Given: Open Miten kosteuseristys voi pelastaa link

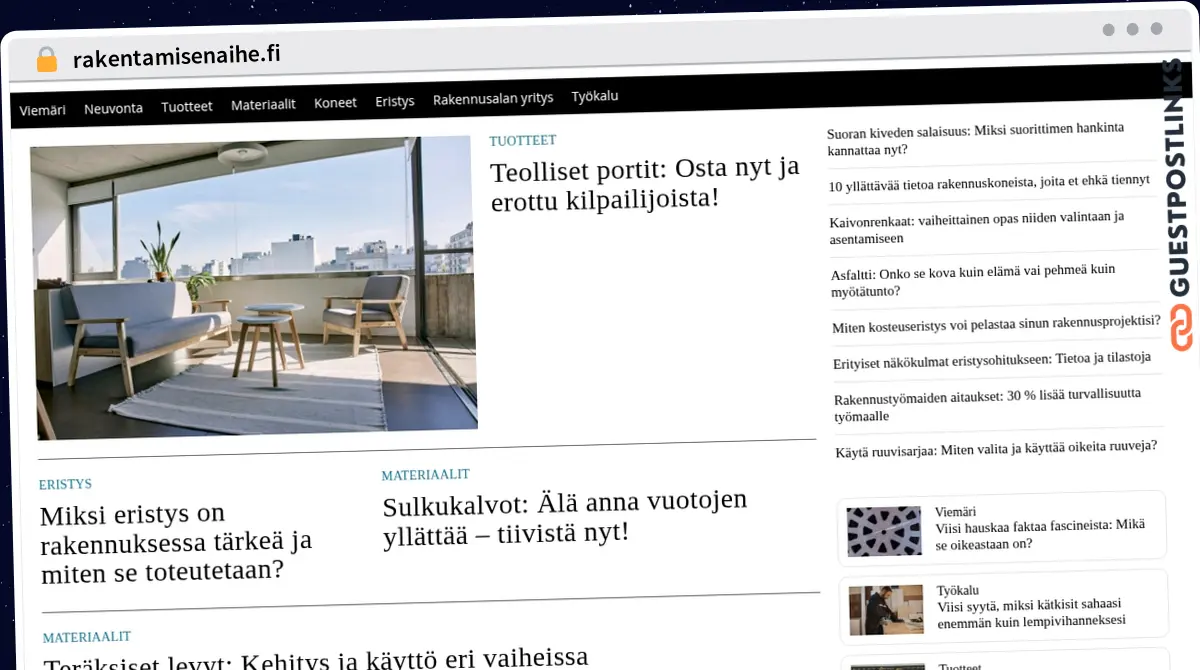Looking at the screenshot, I should tap(996, 324).
